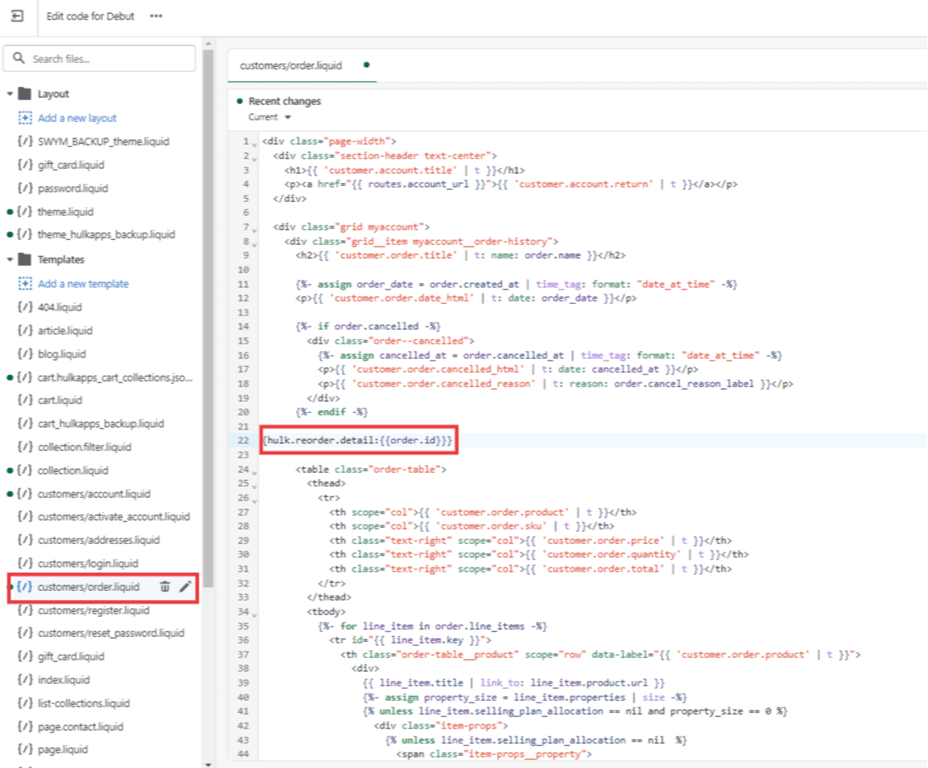Image resolution: width=928 pixels, height=768 pixels.
Task: Click the Layout folder icon
Action: [25, 93]
